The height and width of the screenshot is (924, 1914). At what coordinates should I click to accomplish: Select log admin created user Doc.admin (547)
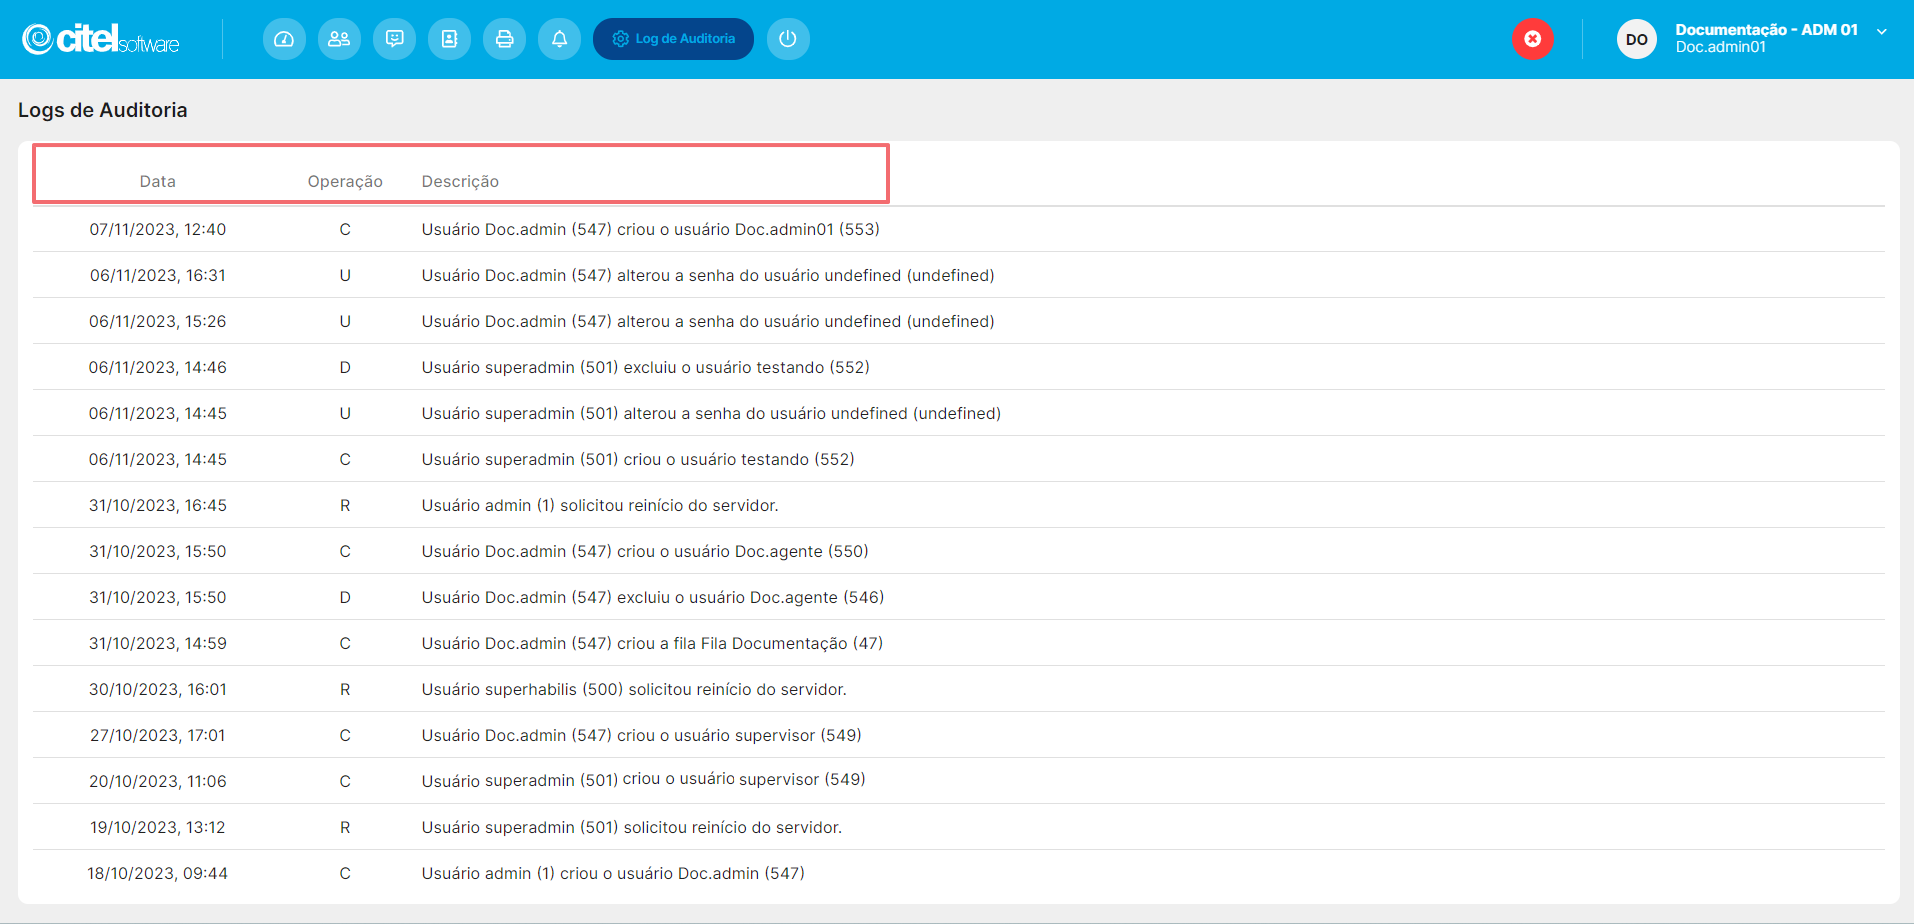coord(613,873)
